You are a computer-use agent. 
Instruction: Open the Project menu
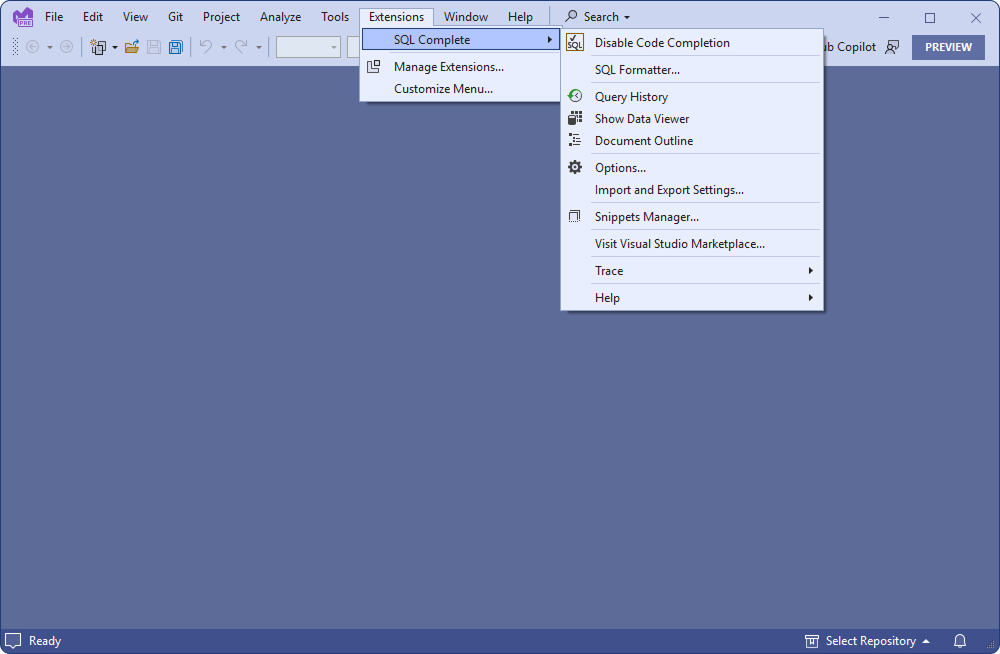(221, 17)
